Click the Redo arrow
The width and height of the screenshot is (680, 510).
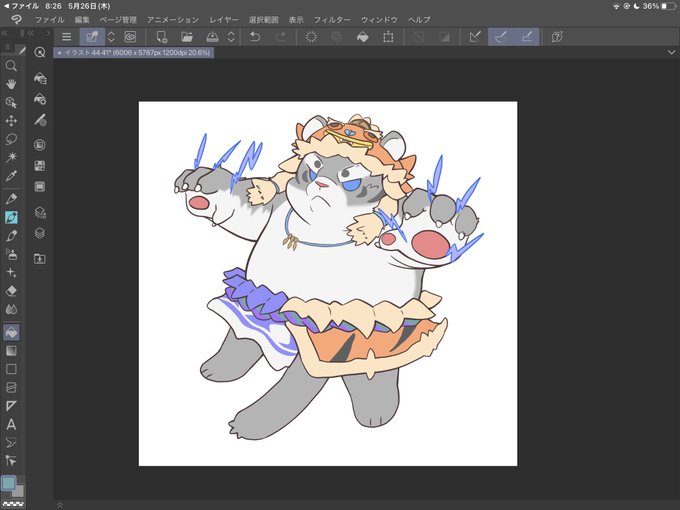click(x=281, y=37)
